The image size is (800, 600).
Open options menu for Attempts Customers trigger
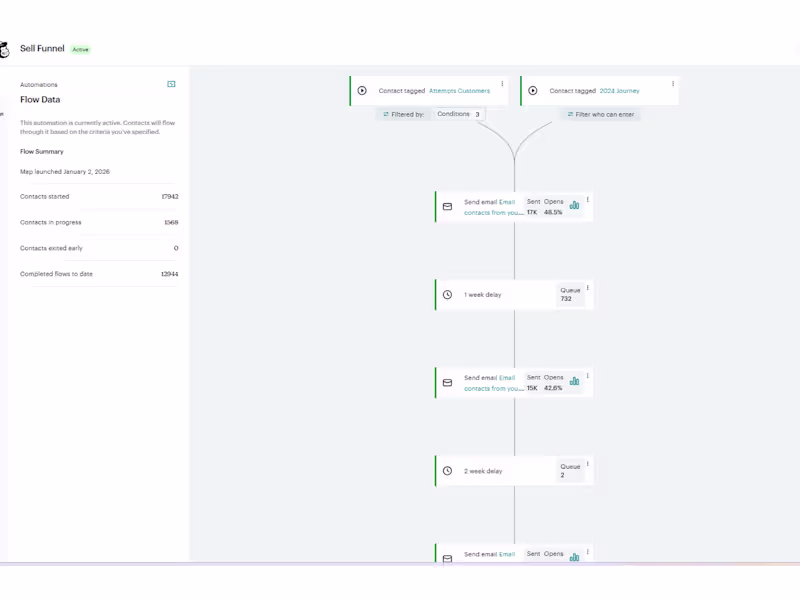click(502, 84)
